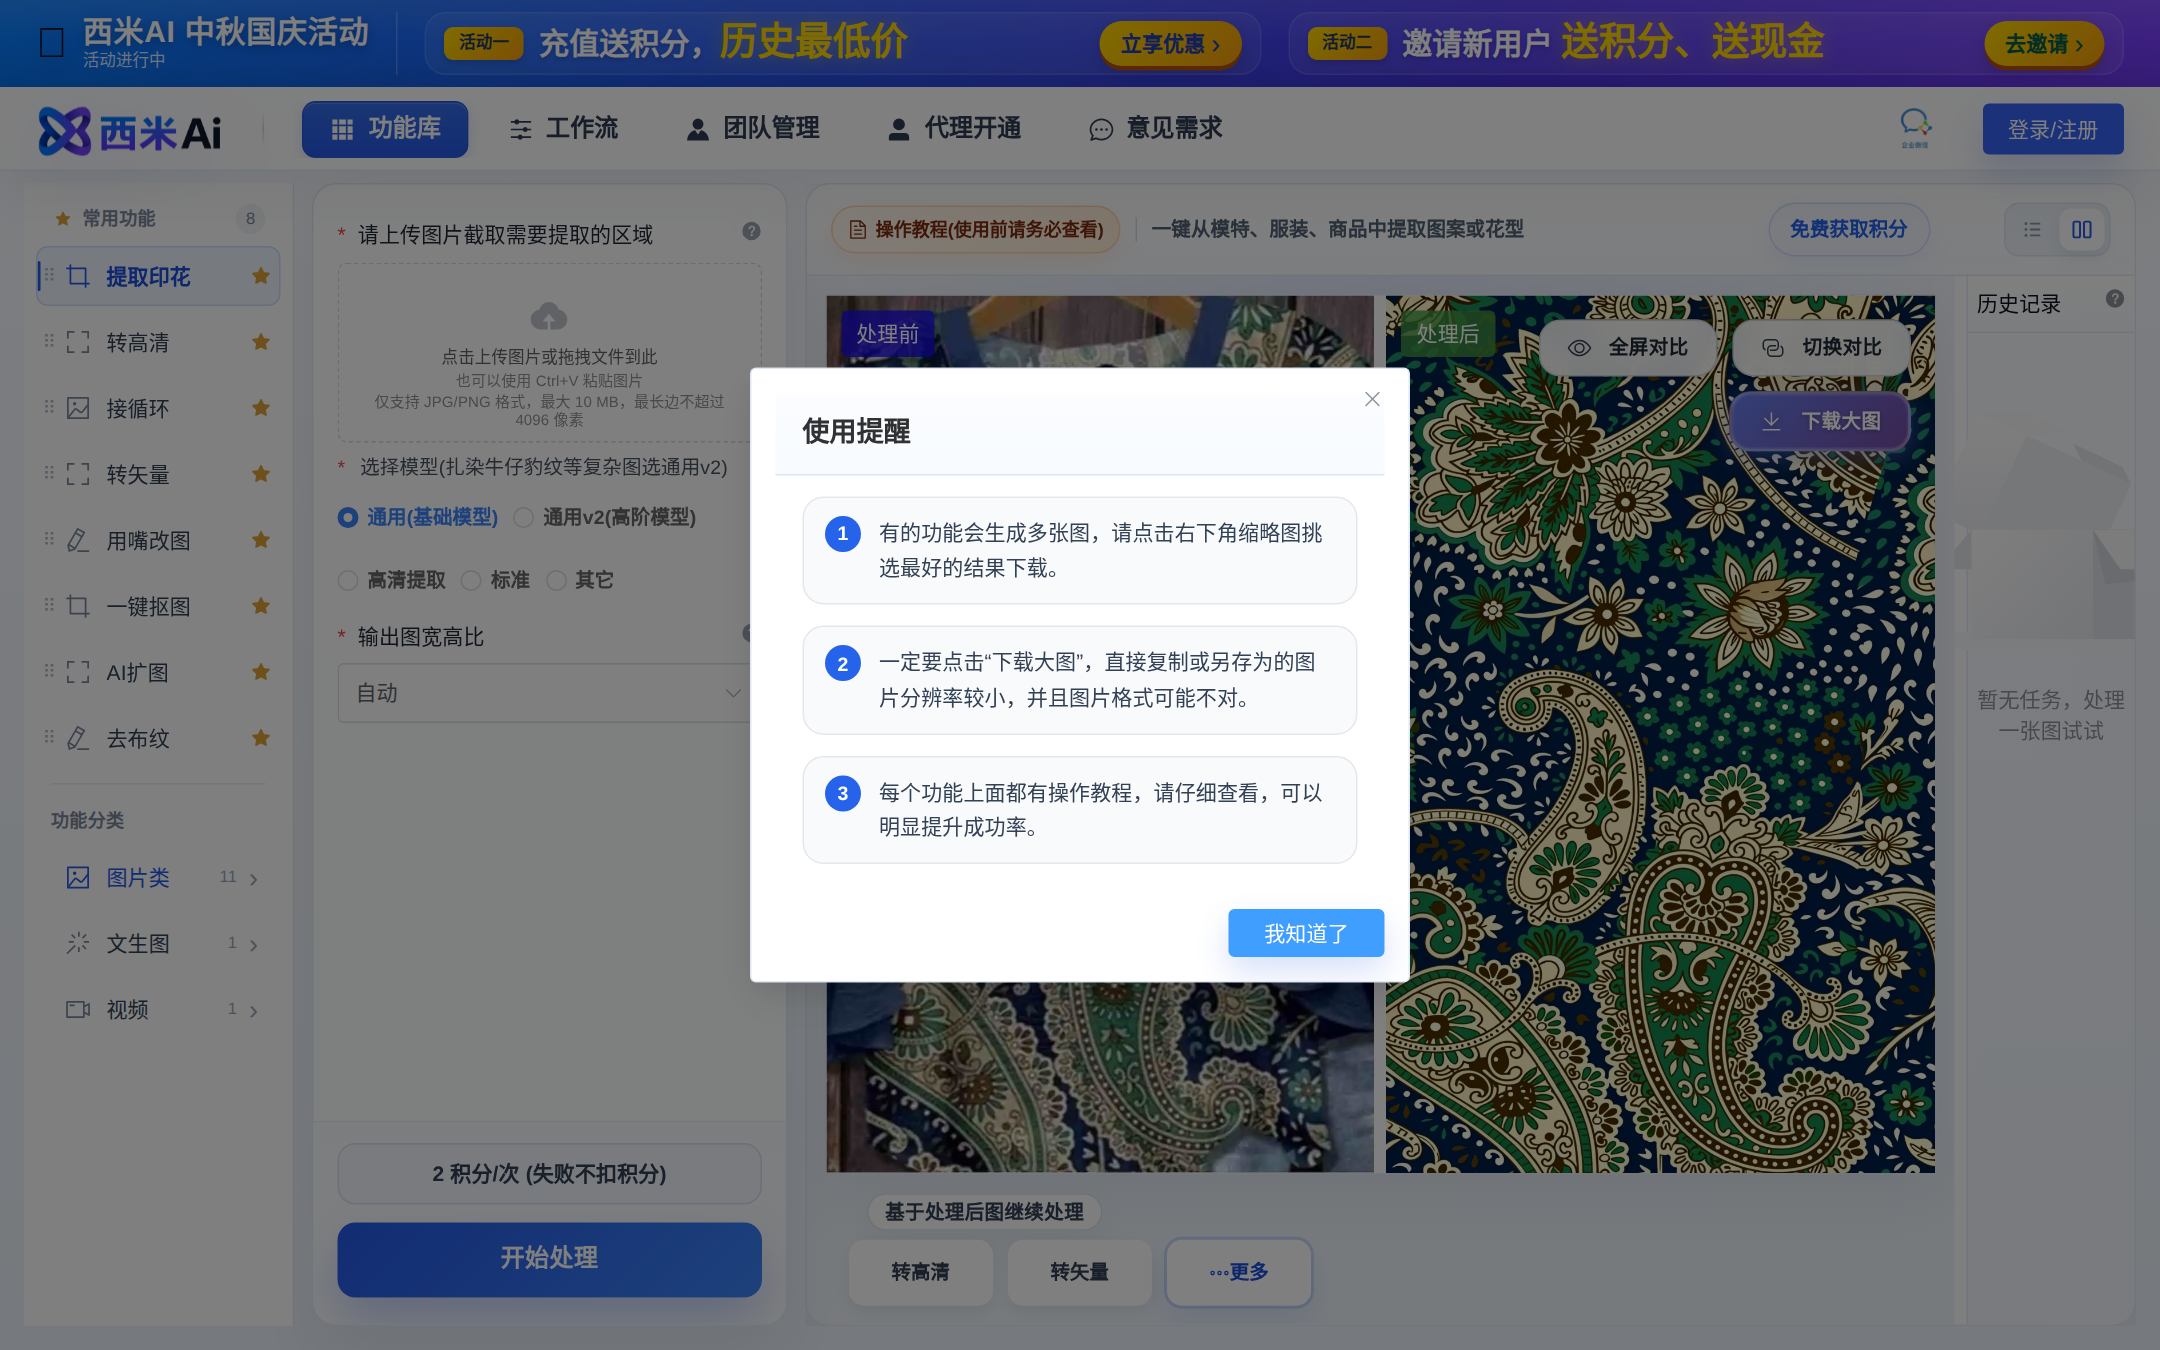Viewport: 2160px width, 1350px height.
Task: Open the customer service headset icon
Action: pyautogui.click(x=1914, y=127)
